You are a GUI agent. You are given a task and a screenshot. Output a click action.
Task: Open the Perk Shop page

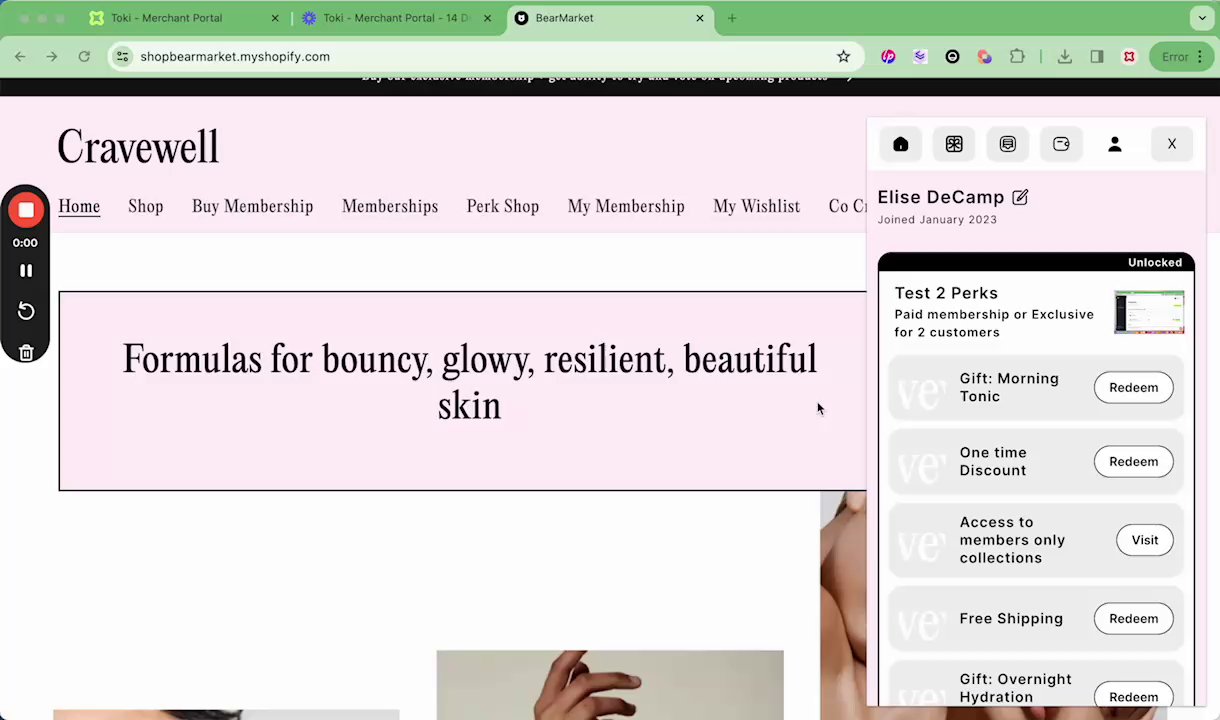[503, 206]
